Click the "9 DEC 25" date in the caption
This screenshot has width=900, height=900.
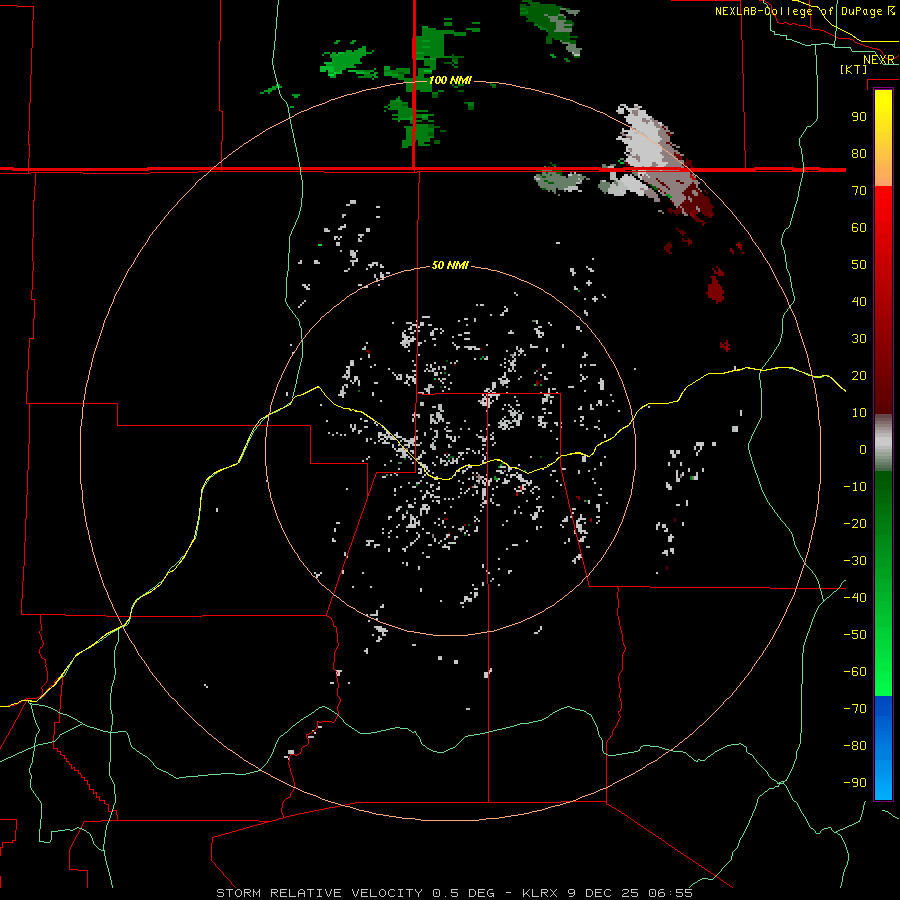click(603, 893)
